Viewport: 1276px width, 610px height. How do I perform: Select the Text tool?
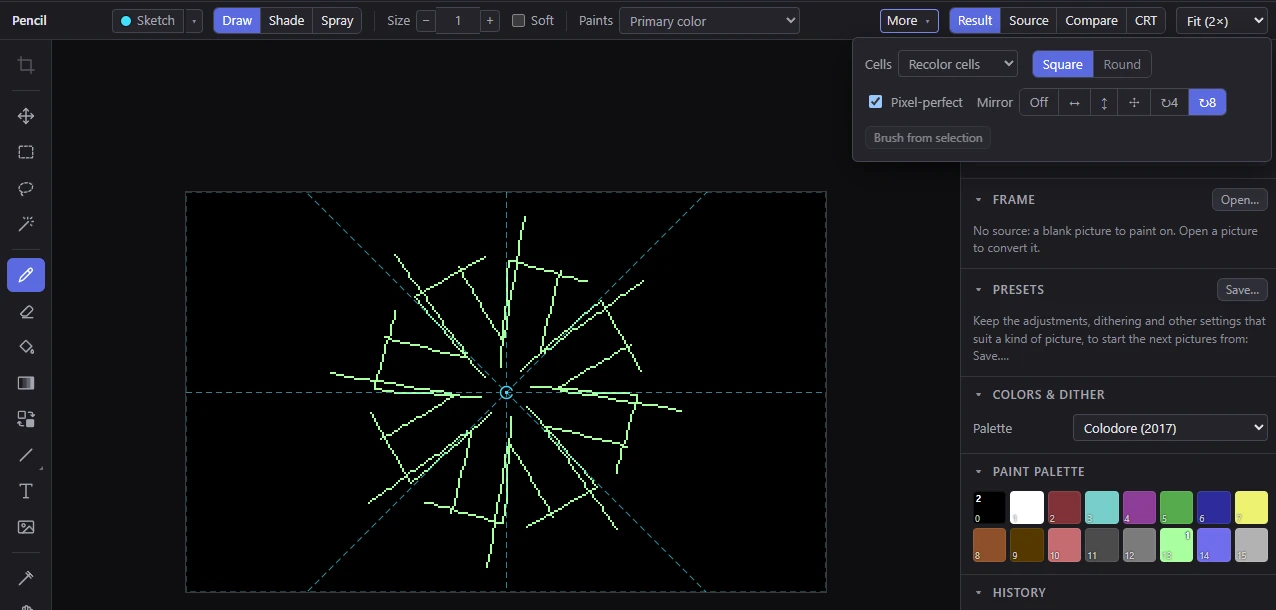[26, 491]
